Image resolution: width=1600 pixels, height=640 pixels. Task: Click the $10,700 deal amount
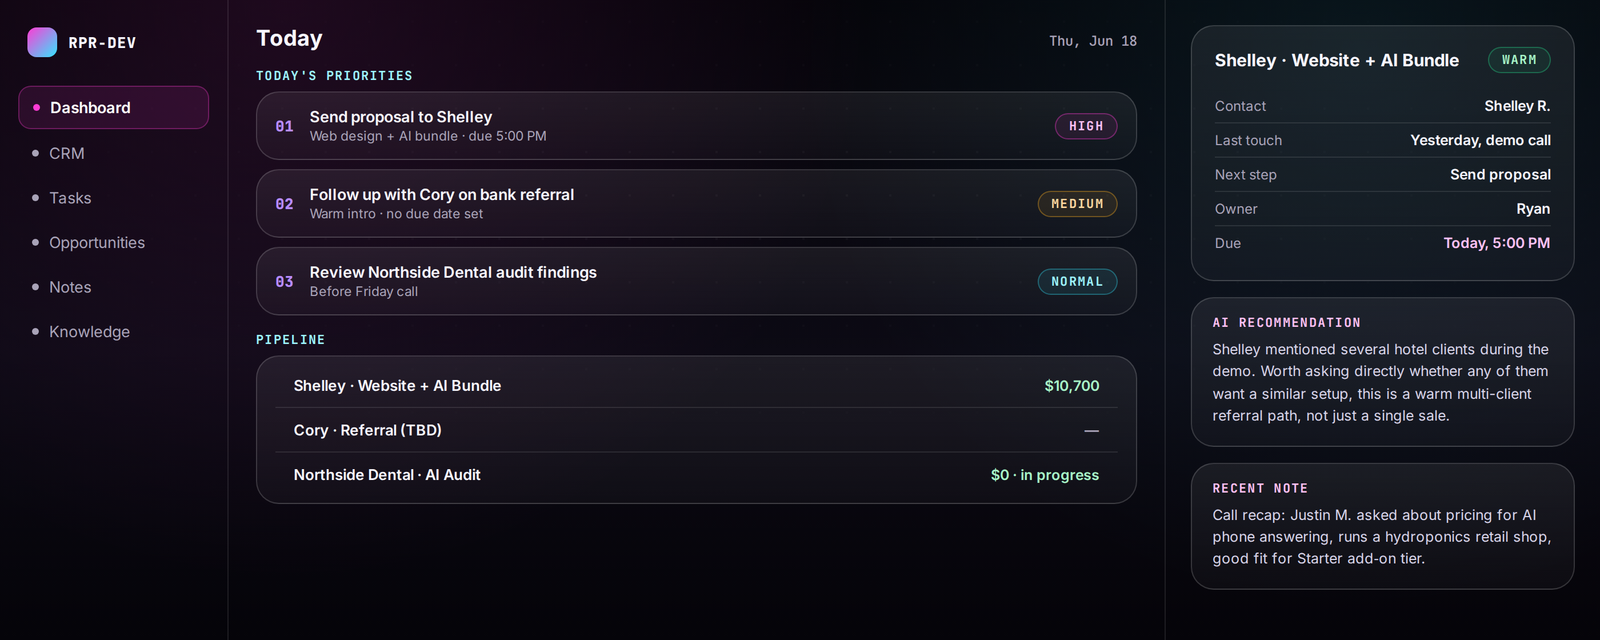point(1071,385)
